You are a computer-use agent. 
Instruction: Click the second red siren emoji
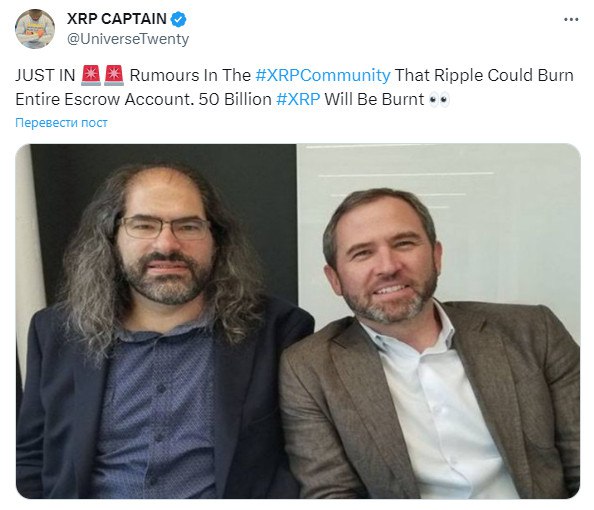click(114, 75)
